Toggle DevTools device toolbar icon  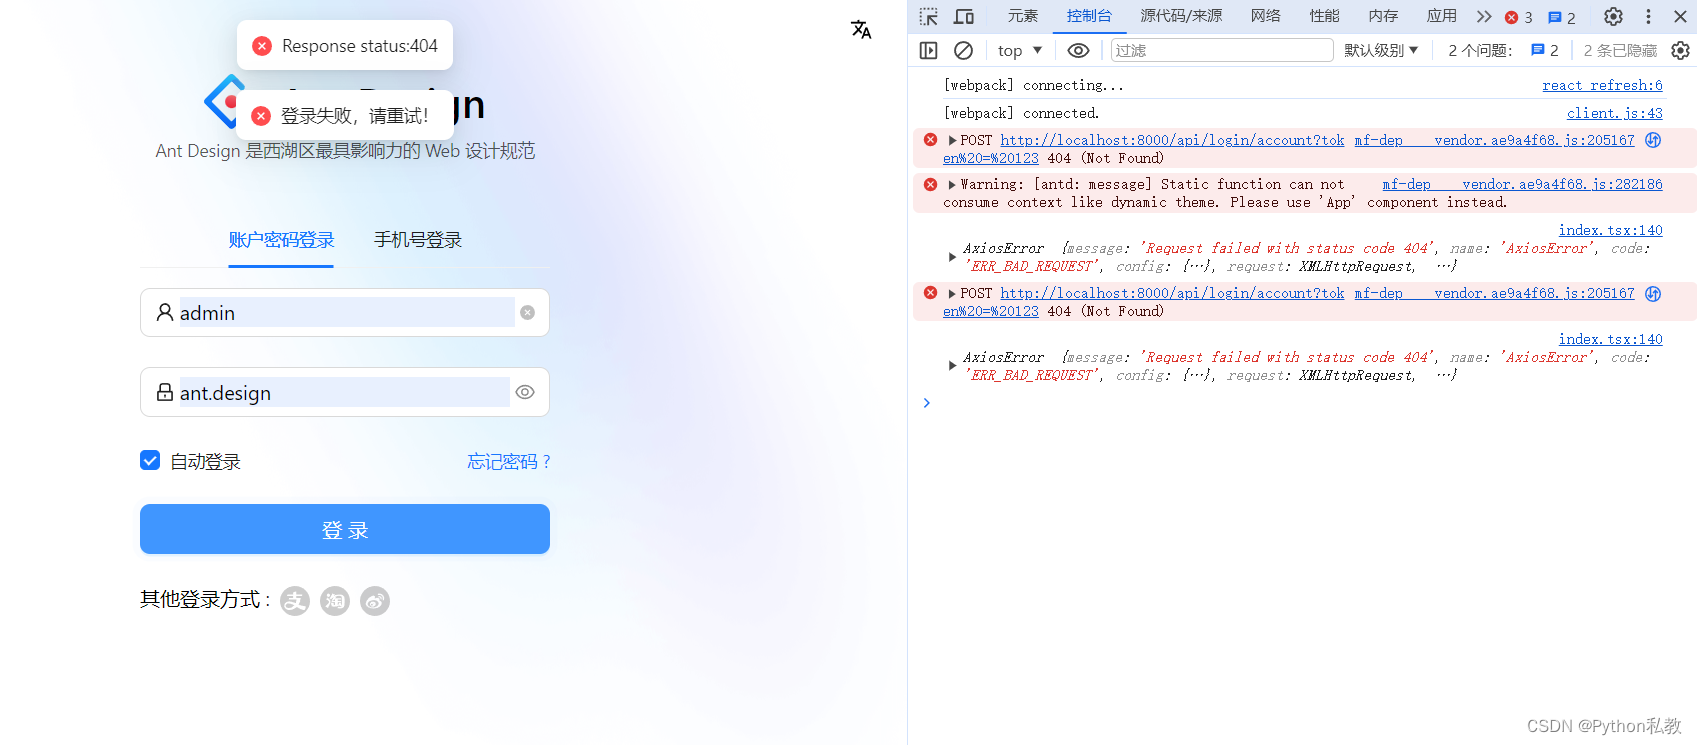tap(963, 17)
